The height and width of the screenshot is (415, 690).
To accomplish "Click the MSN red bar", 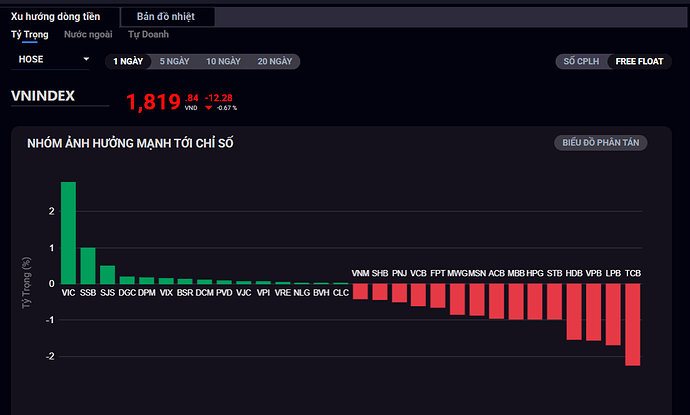I will [477, 300].
